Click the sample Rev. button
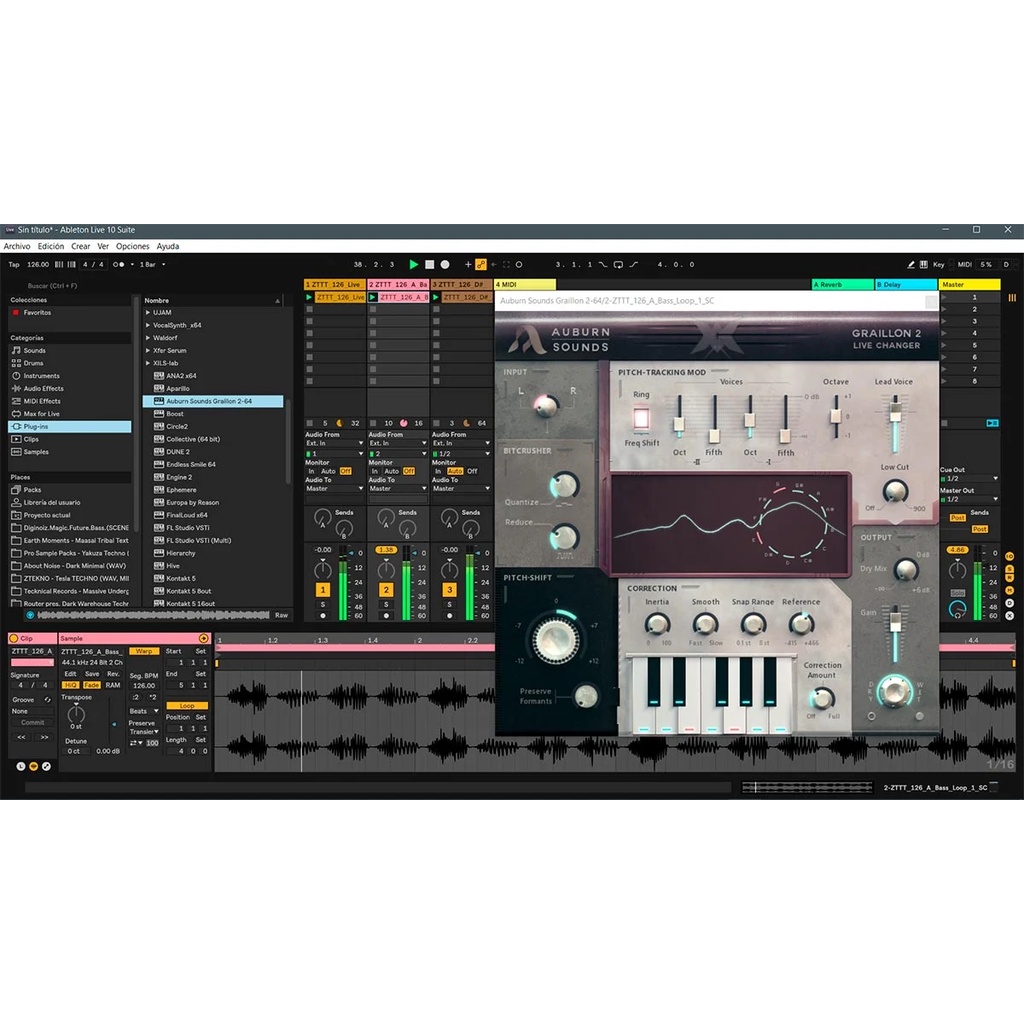Image resolution: width=1024 pixels, height=1024 pixels. [x=114, y=674]
